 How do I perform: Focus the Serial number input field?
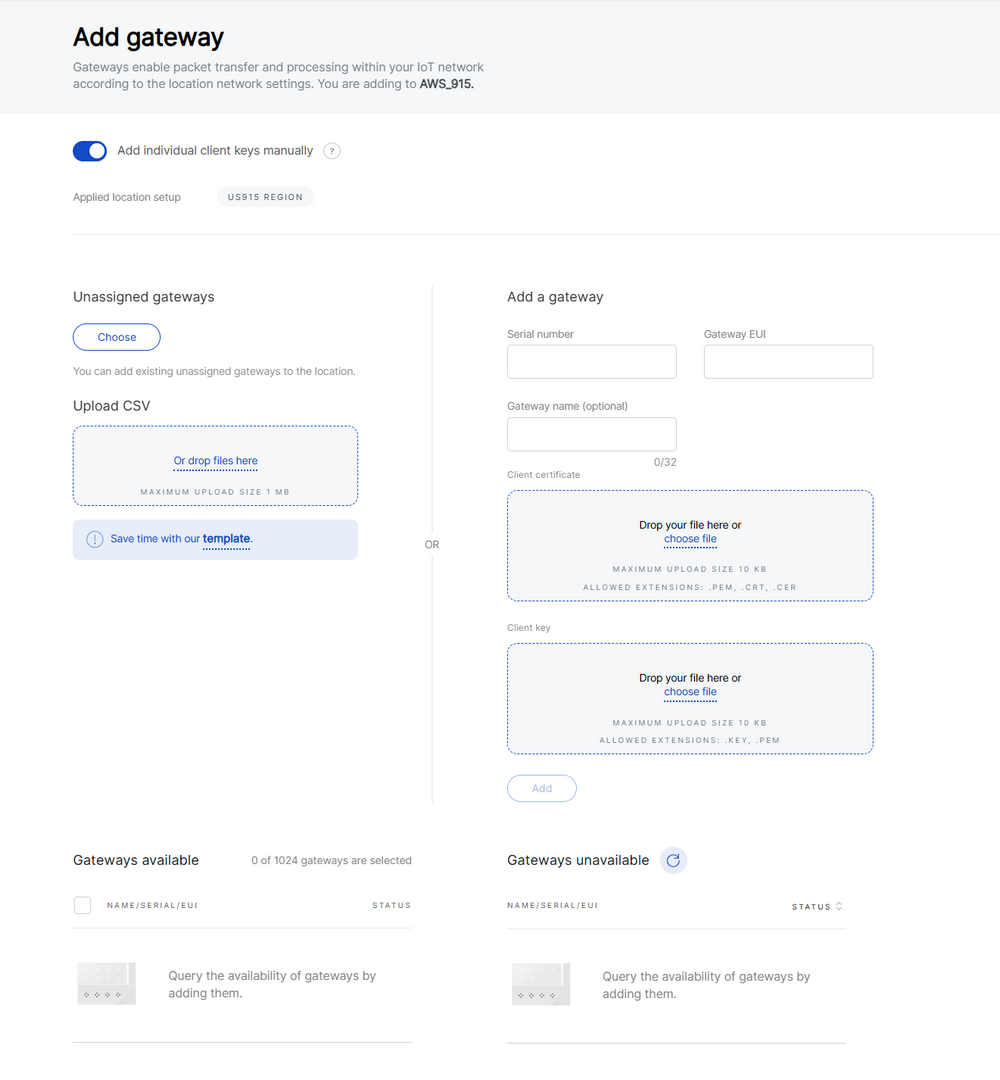pyautogui.click(x=591, y=362)
